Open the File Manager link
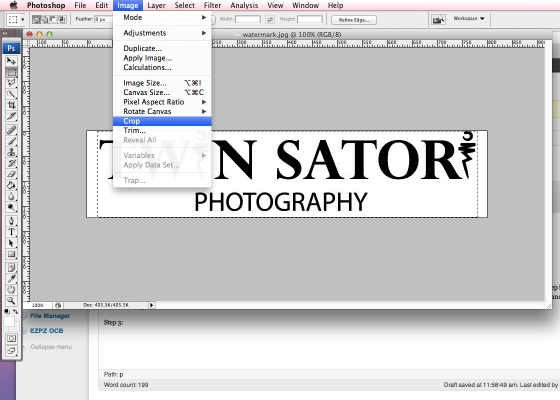Viewport: 560px width, 400px height. tap(50, 316)
